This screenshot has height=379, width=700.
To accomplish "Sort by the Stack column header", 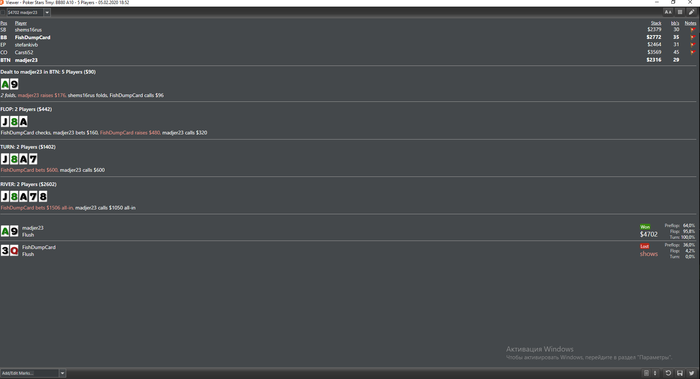I will [x=656, y=23].
